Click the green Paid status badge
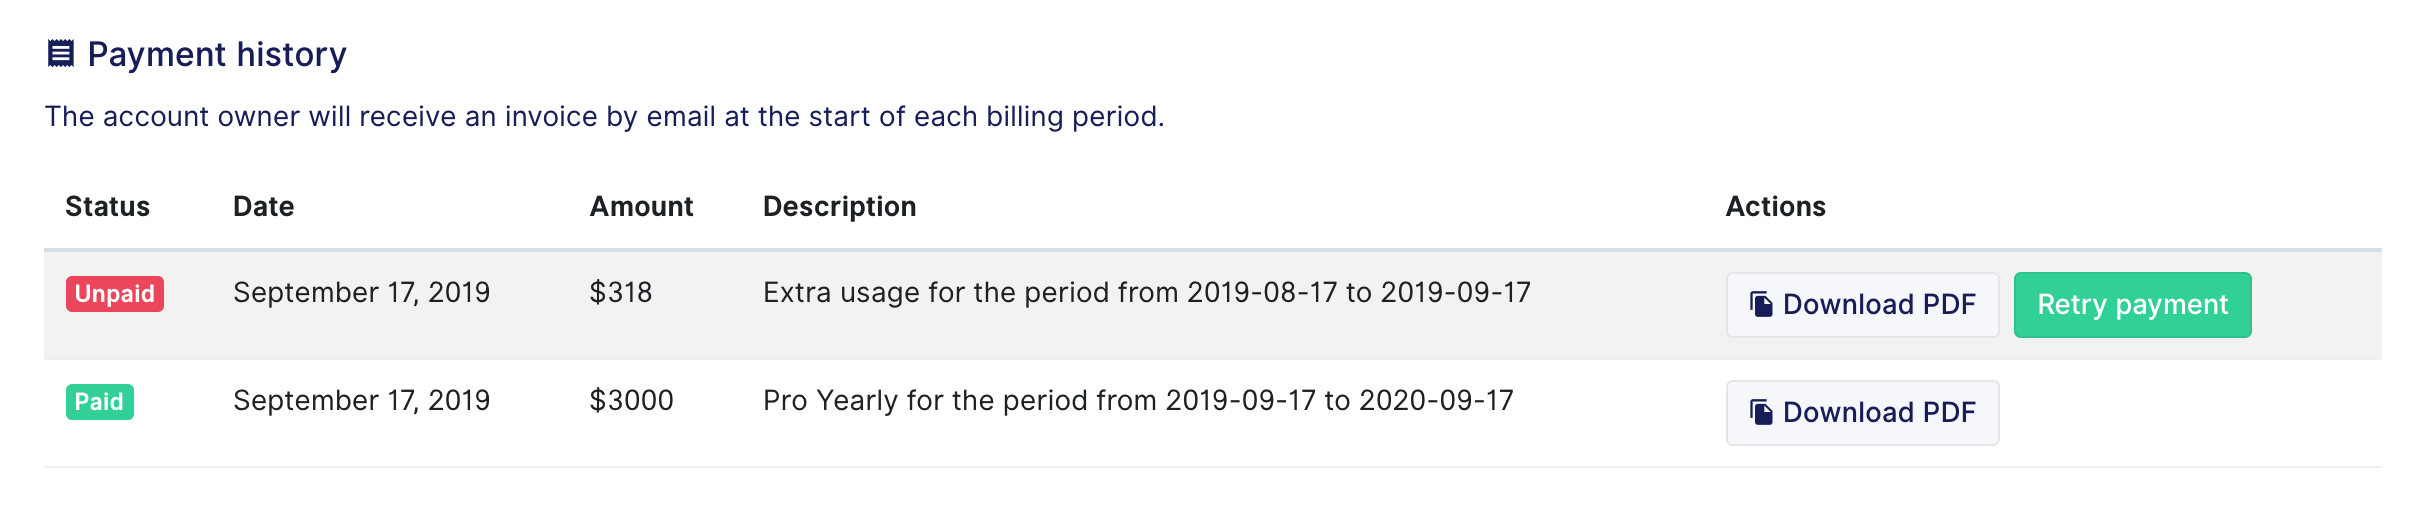This screenshot has width=2430, height=518. [100, 402]
